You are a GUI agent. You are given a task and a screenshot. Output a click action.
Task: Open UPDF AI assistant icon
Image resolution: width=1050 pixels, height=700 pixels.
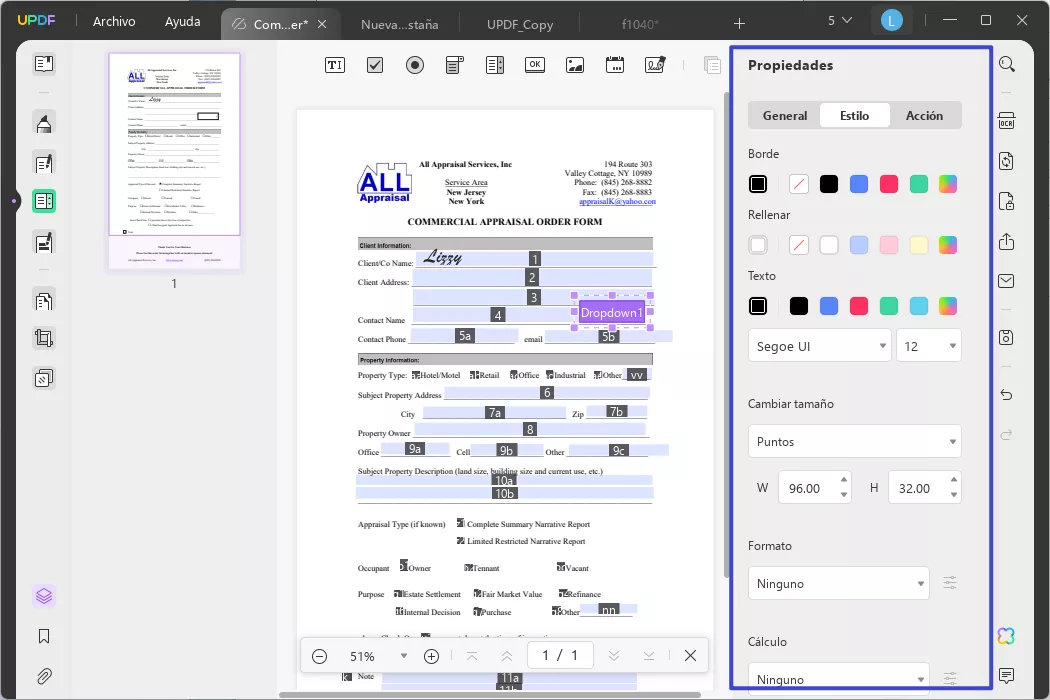tap(1006, 636)
